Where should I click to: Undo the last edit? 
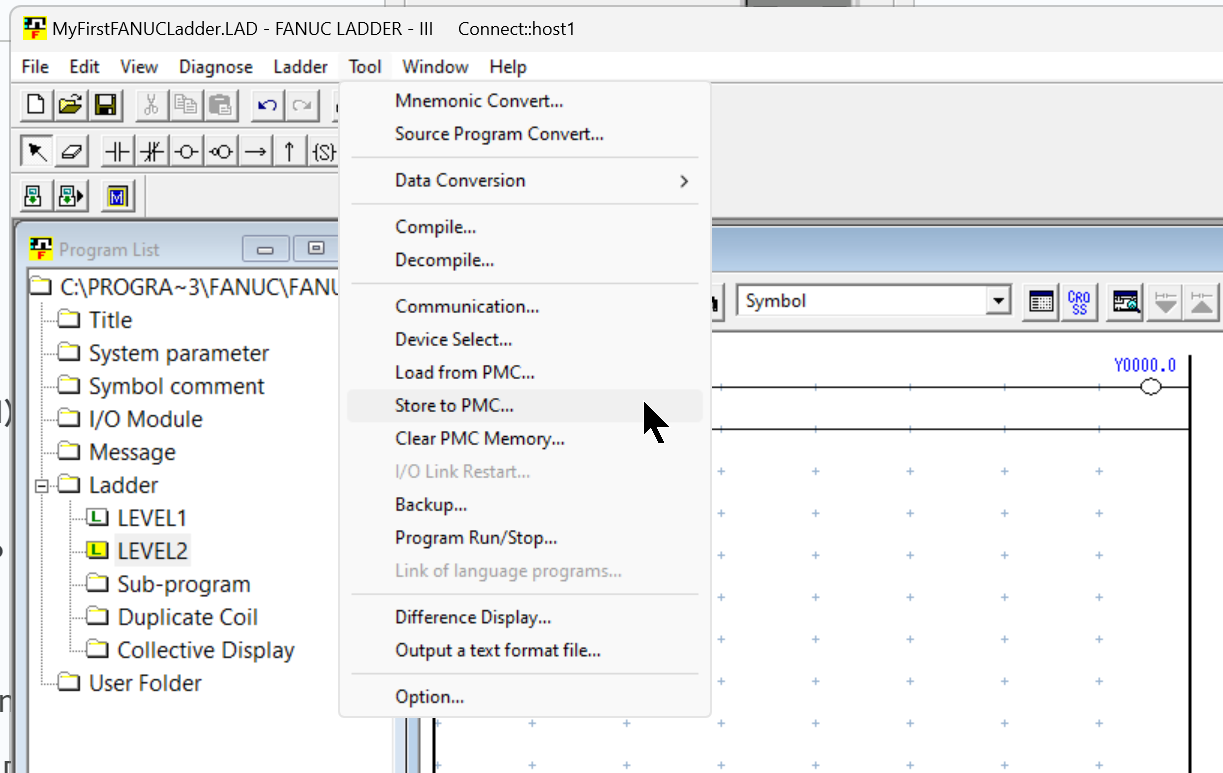coord(267,104)
